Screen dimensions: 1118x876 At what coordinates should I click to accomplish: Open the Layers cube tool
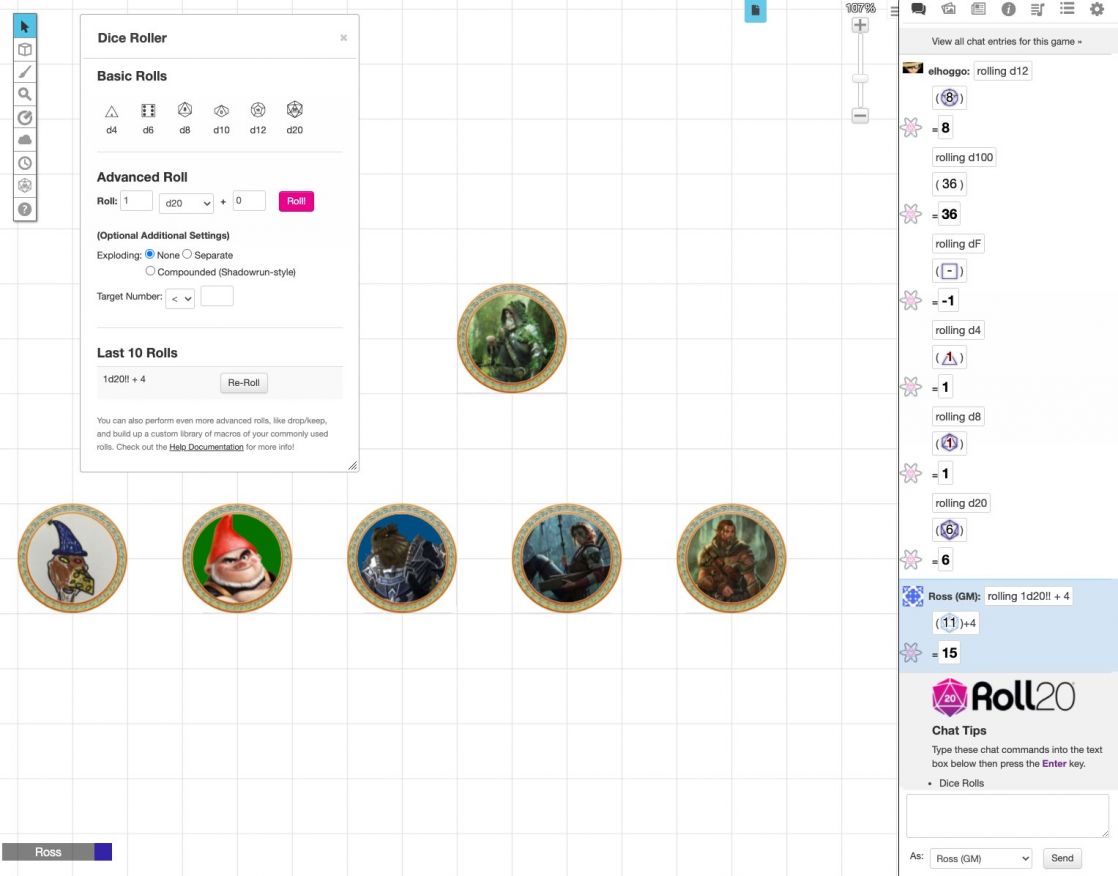(x=25, y=49)
